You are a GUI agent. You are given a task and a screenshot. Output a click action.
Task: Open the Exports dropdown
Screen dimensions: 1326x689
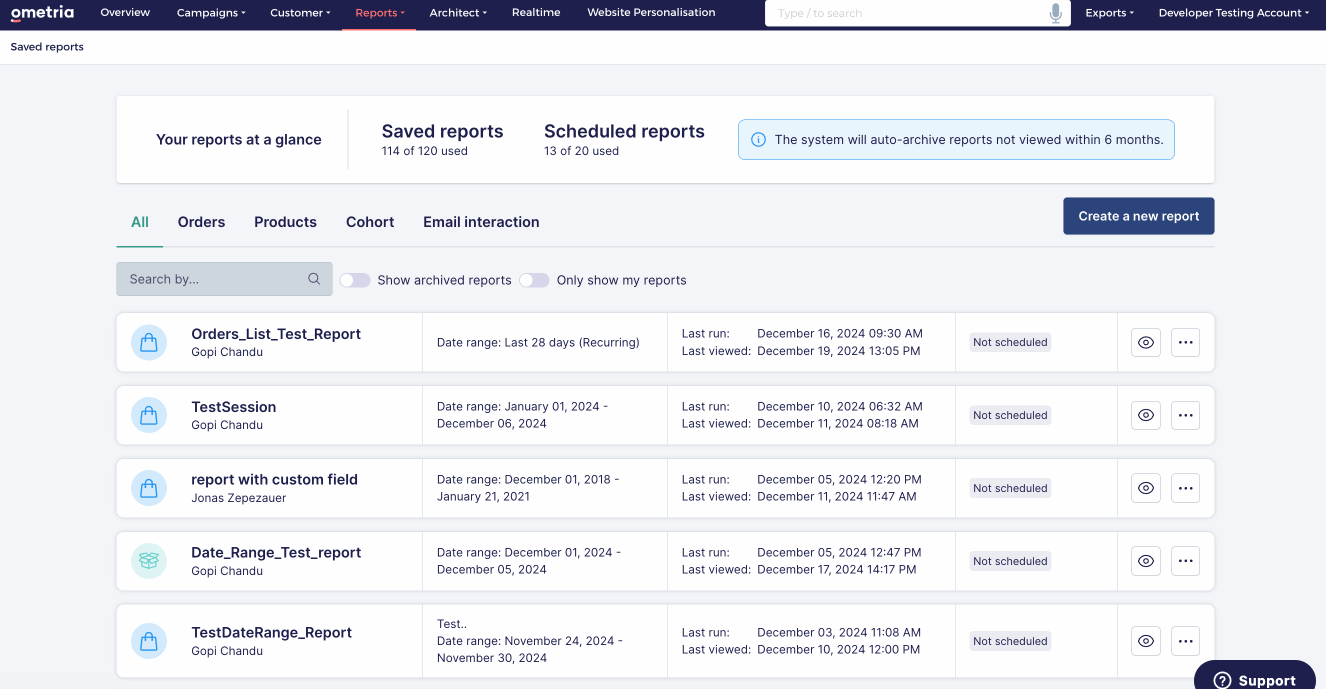click(1109, 13)
